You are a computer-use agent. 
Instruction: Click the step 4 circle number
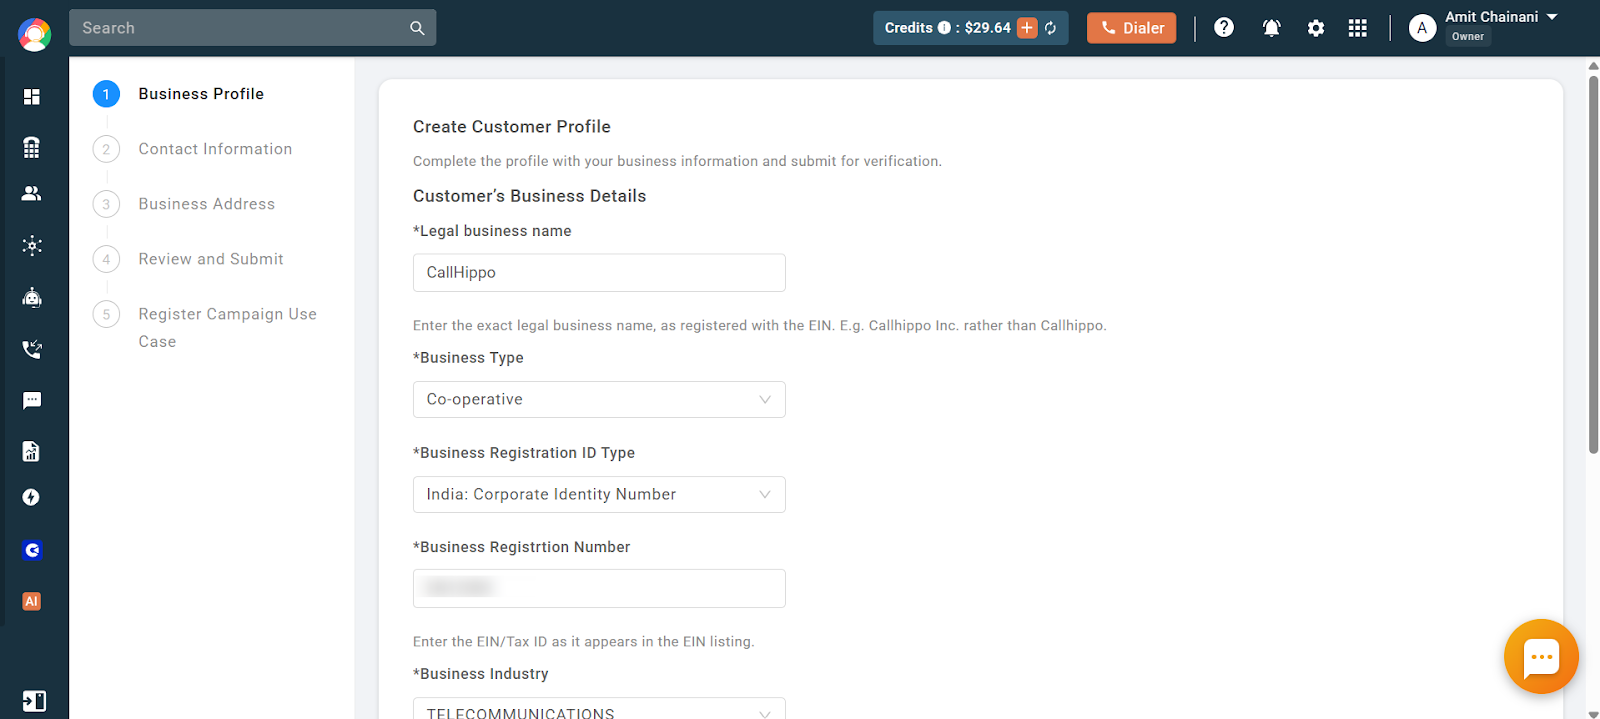(x=106, y=259)
